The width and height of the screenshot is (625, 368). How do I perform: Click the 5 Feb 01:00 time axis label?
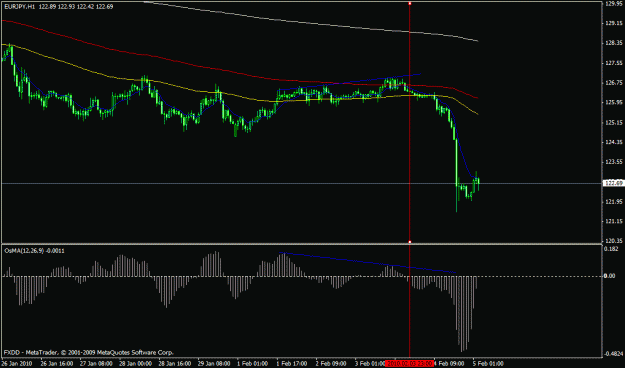click(488, 364)
